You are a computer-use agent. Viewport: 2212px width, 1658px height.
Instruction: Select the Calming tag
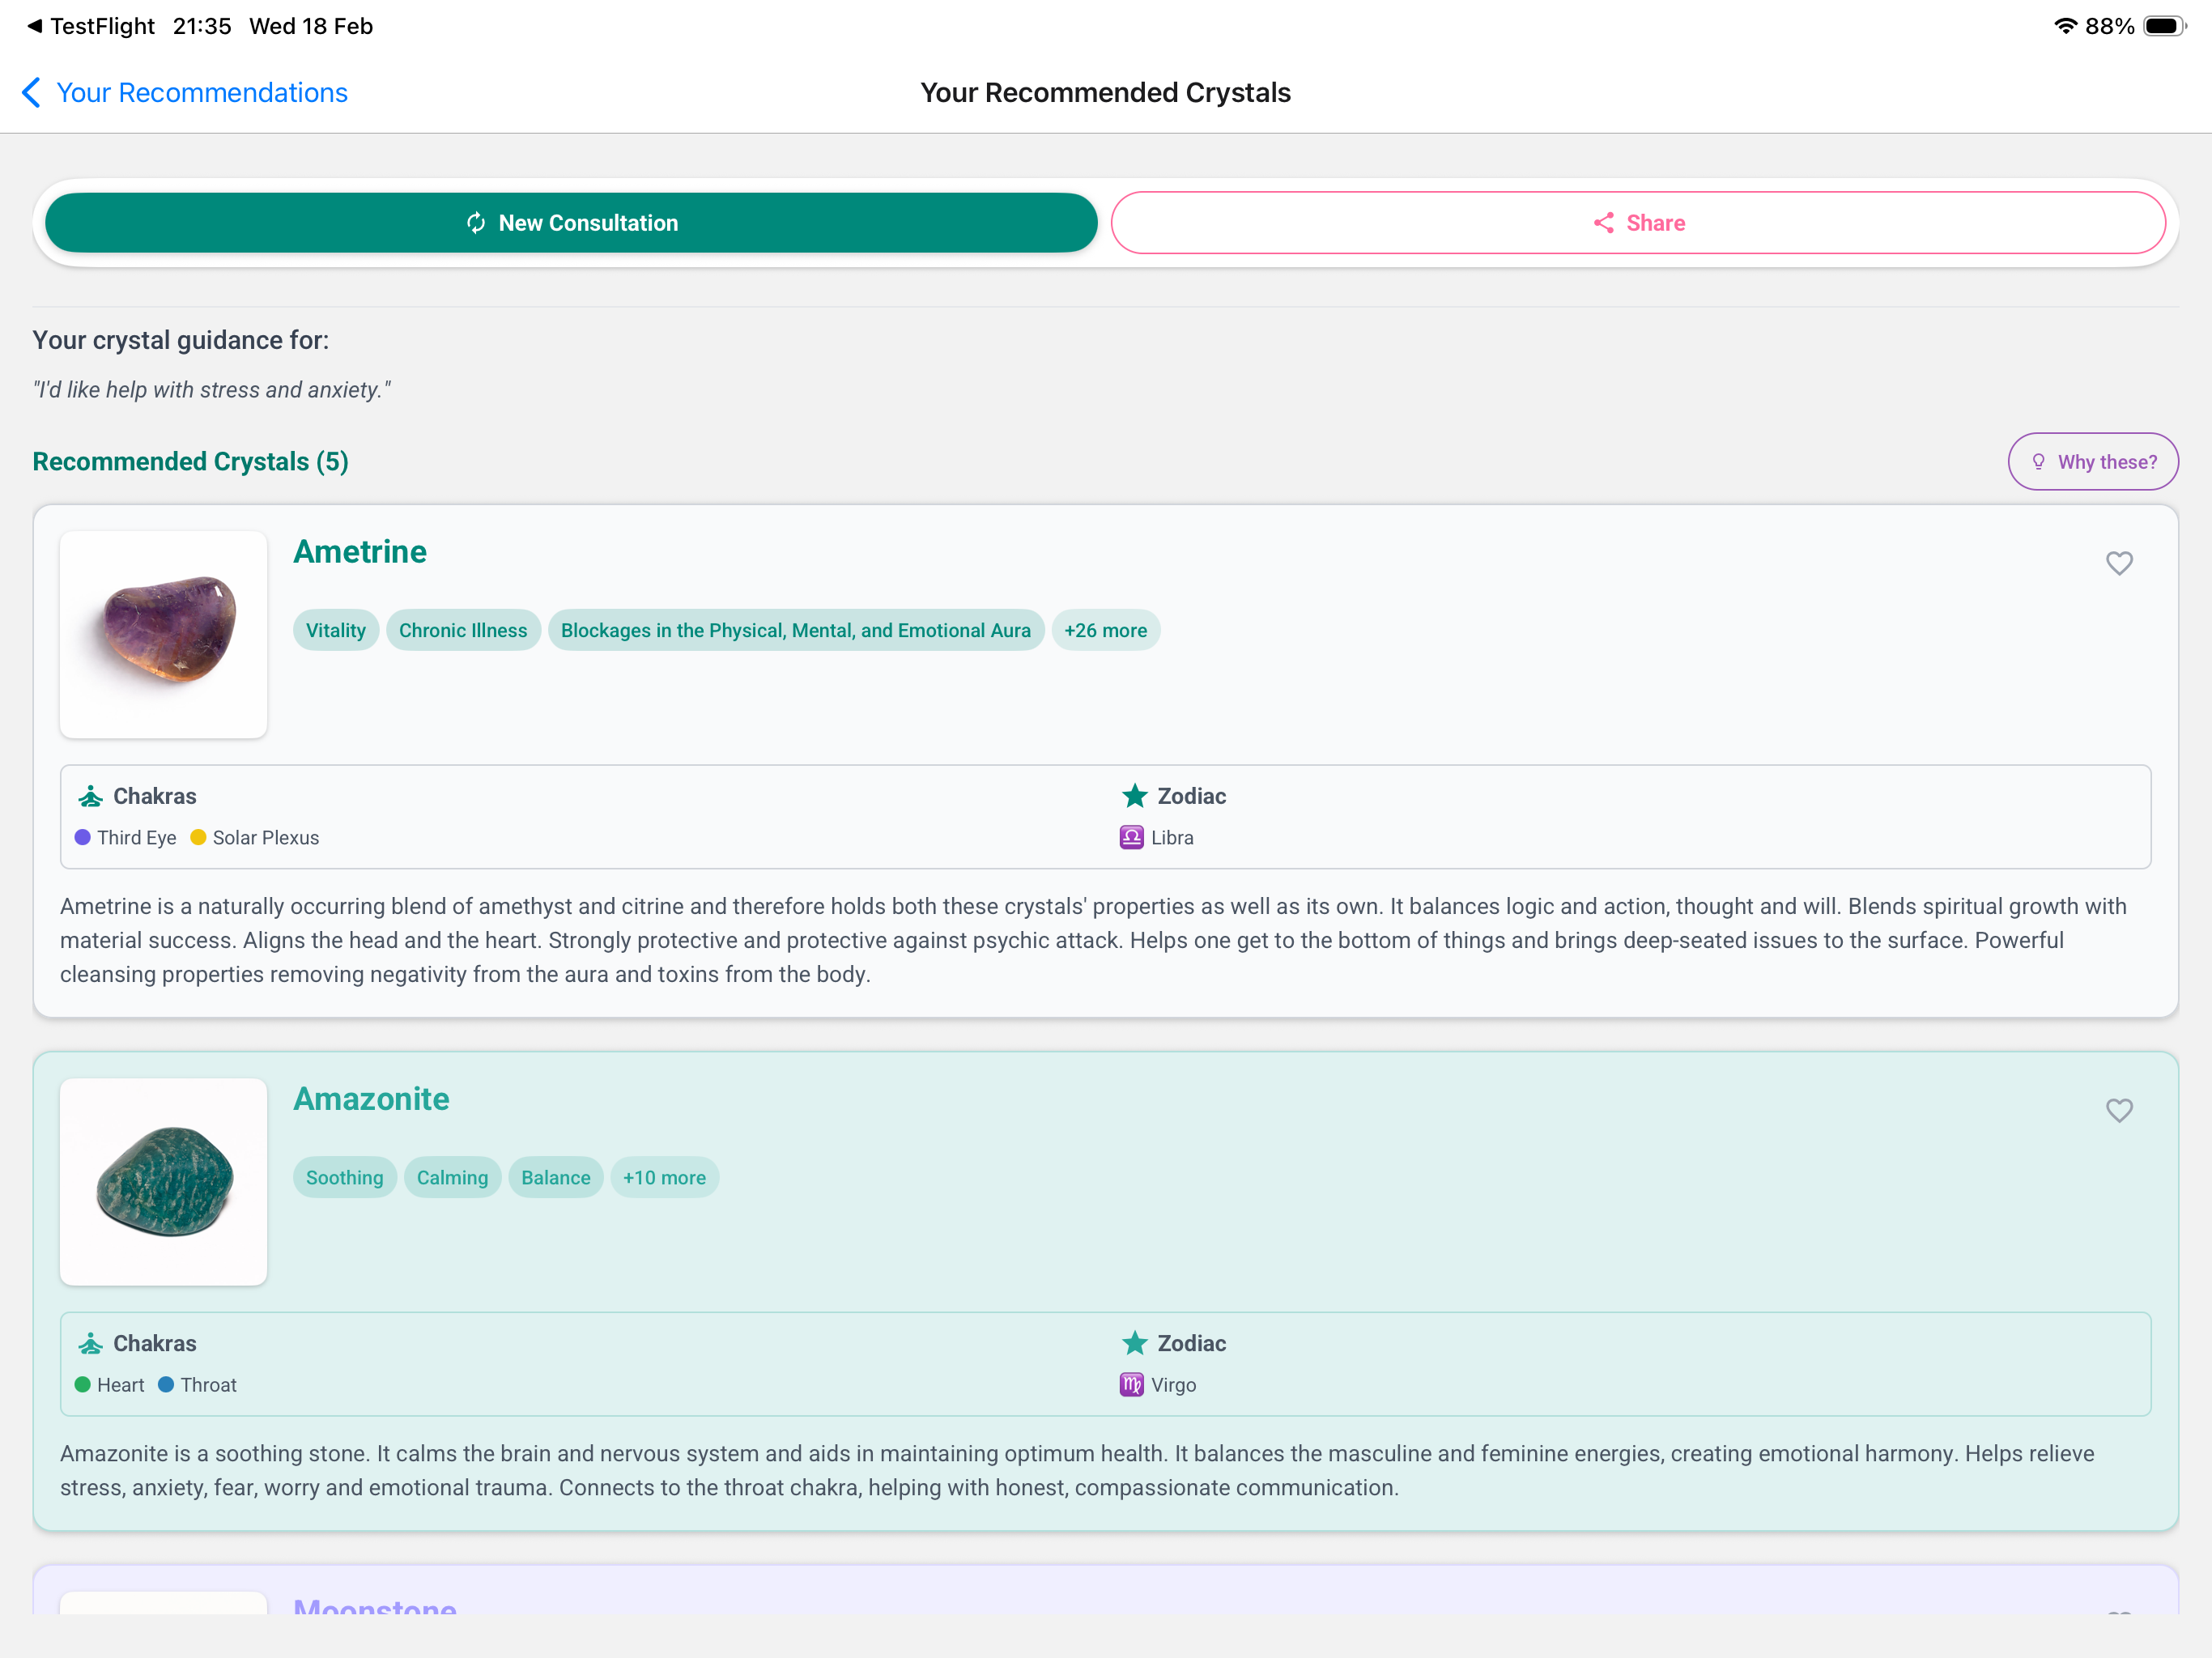click(452, 1177)
